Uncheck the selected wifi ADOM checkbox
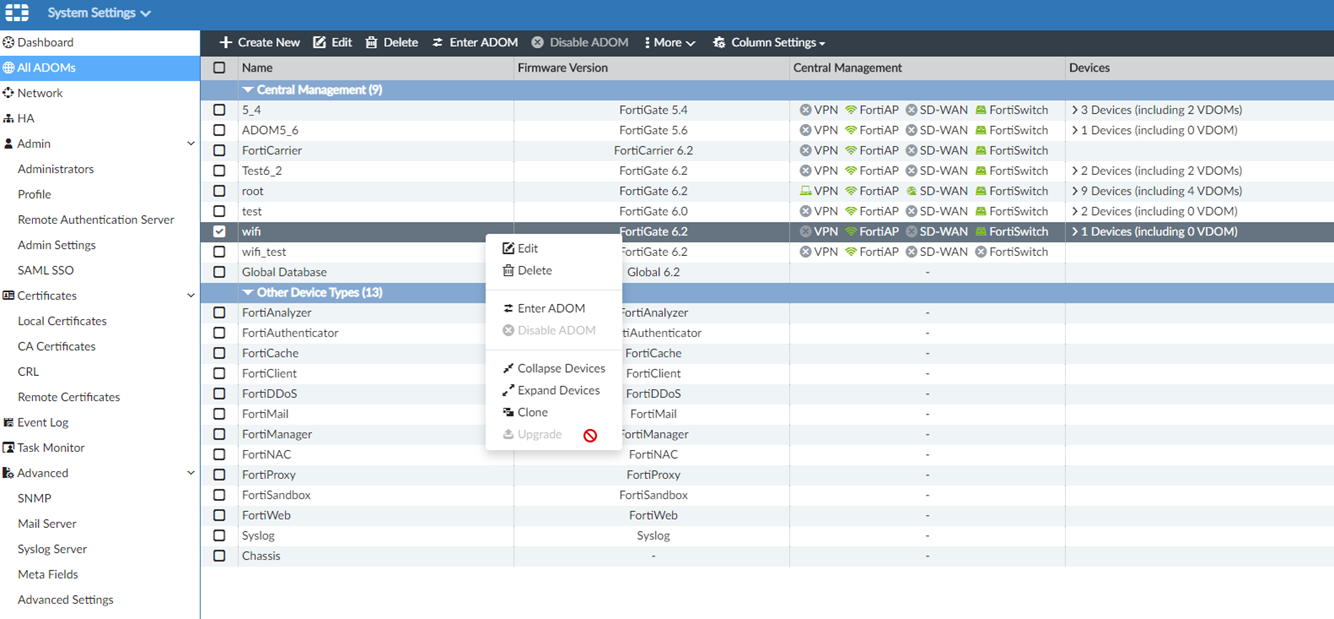The width and height of the screenshot is (1334, 619). (x=219, y=231)
